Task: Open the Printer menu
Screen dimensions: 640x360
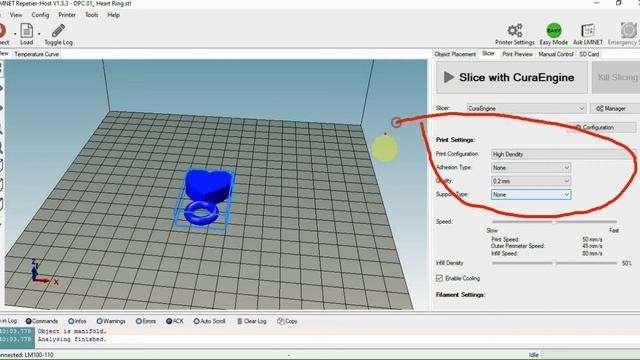Action: point(67,15)
